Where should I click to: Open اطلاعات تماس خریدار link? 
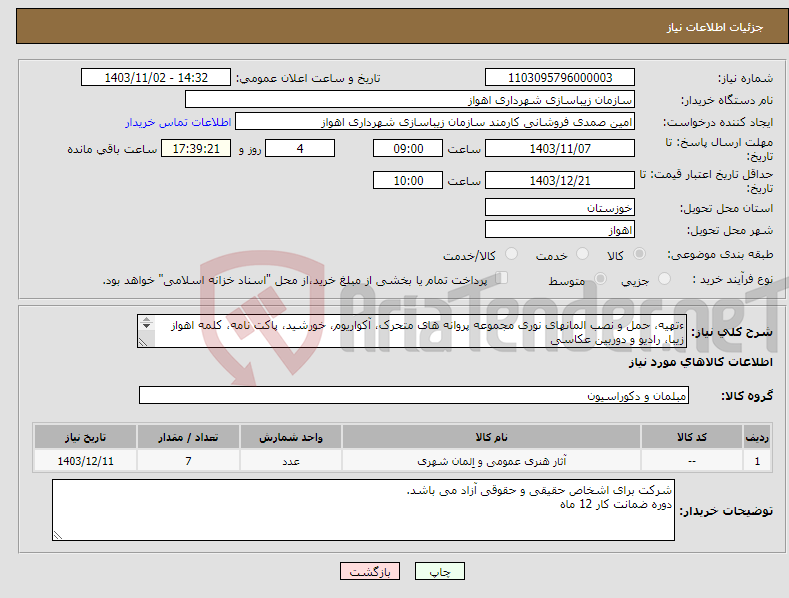[x=178, y=122]
